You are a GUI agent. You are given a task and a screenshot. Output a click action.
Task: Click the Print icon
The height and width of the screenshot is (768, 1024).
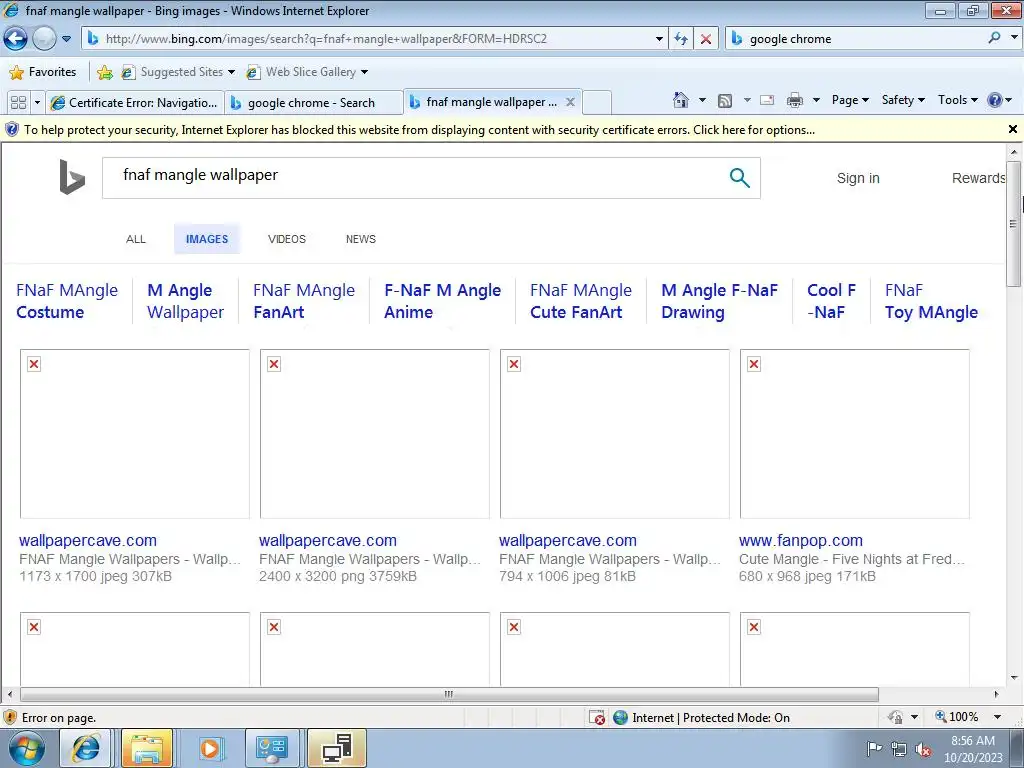click(x=795, y=100)
